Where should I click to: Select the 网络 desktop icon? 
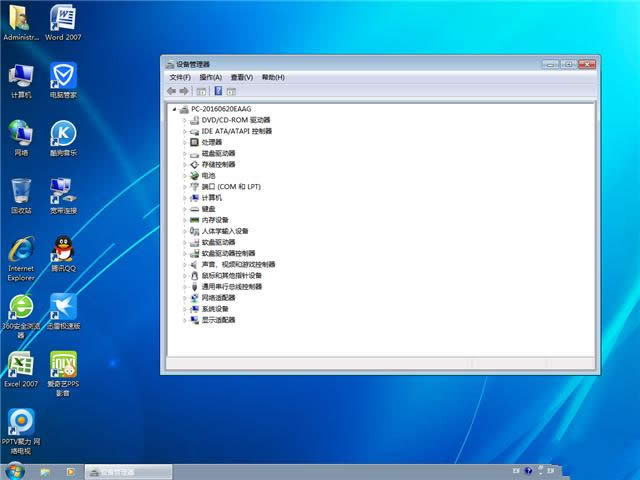pos(21,138)
